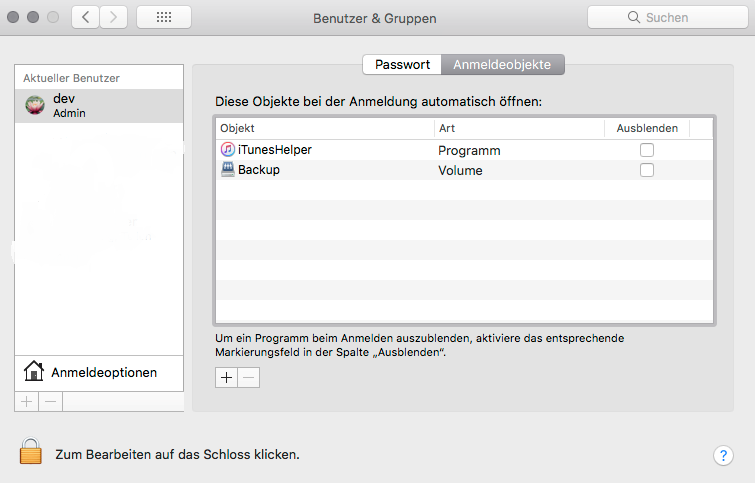The image size is (755, 483).
Task: Toggle Ausblenden checkbox for iTunesHelper
Action: [x=647, y=150]
